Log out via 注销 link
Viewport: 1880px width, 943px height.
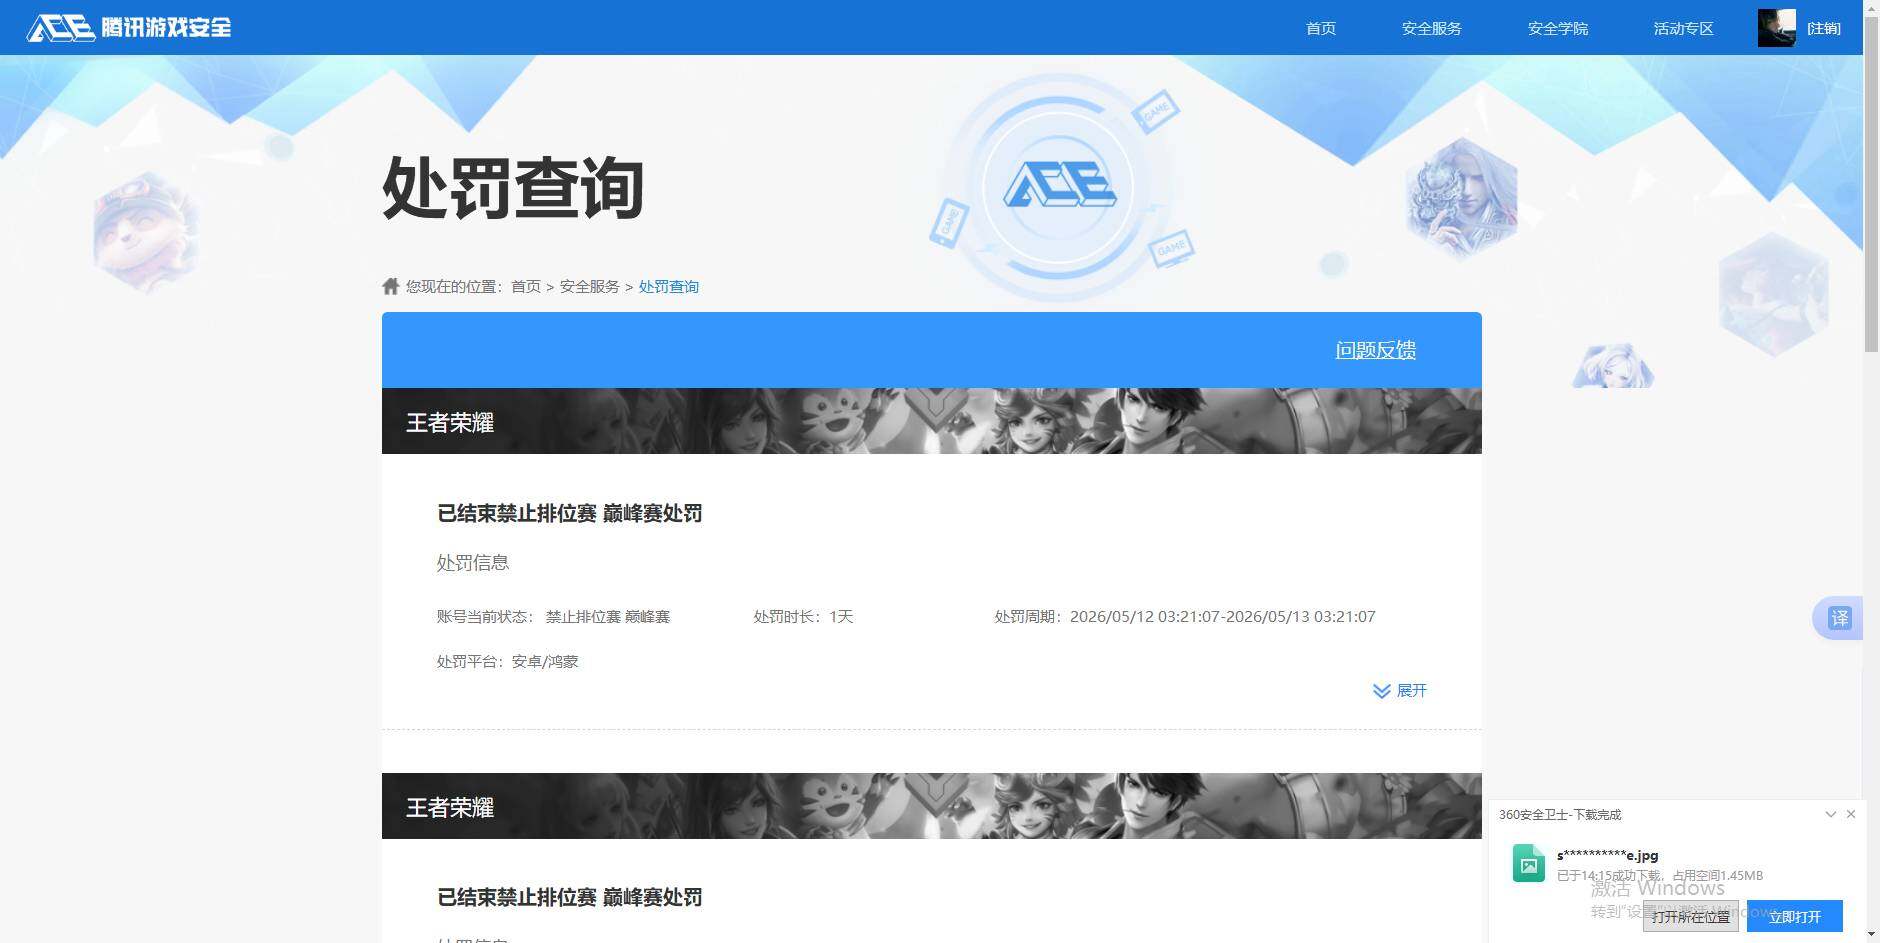tap(1823, 28)
